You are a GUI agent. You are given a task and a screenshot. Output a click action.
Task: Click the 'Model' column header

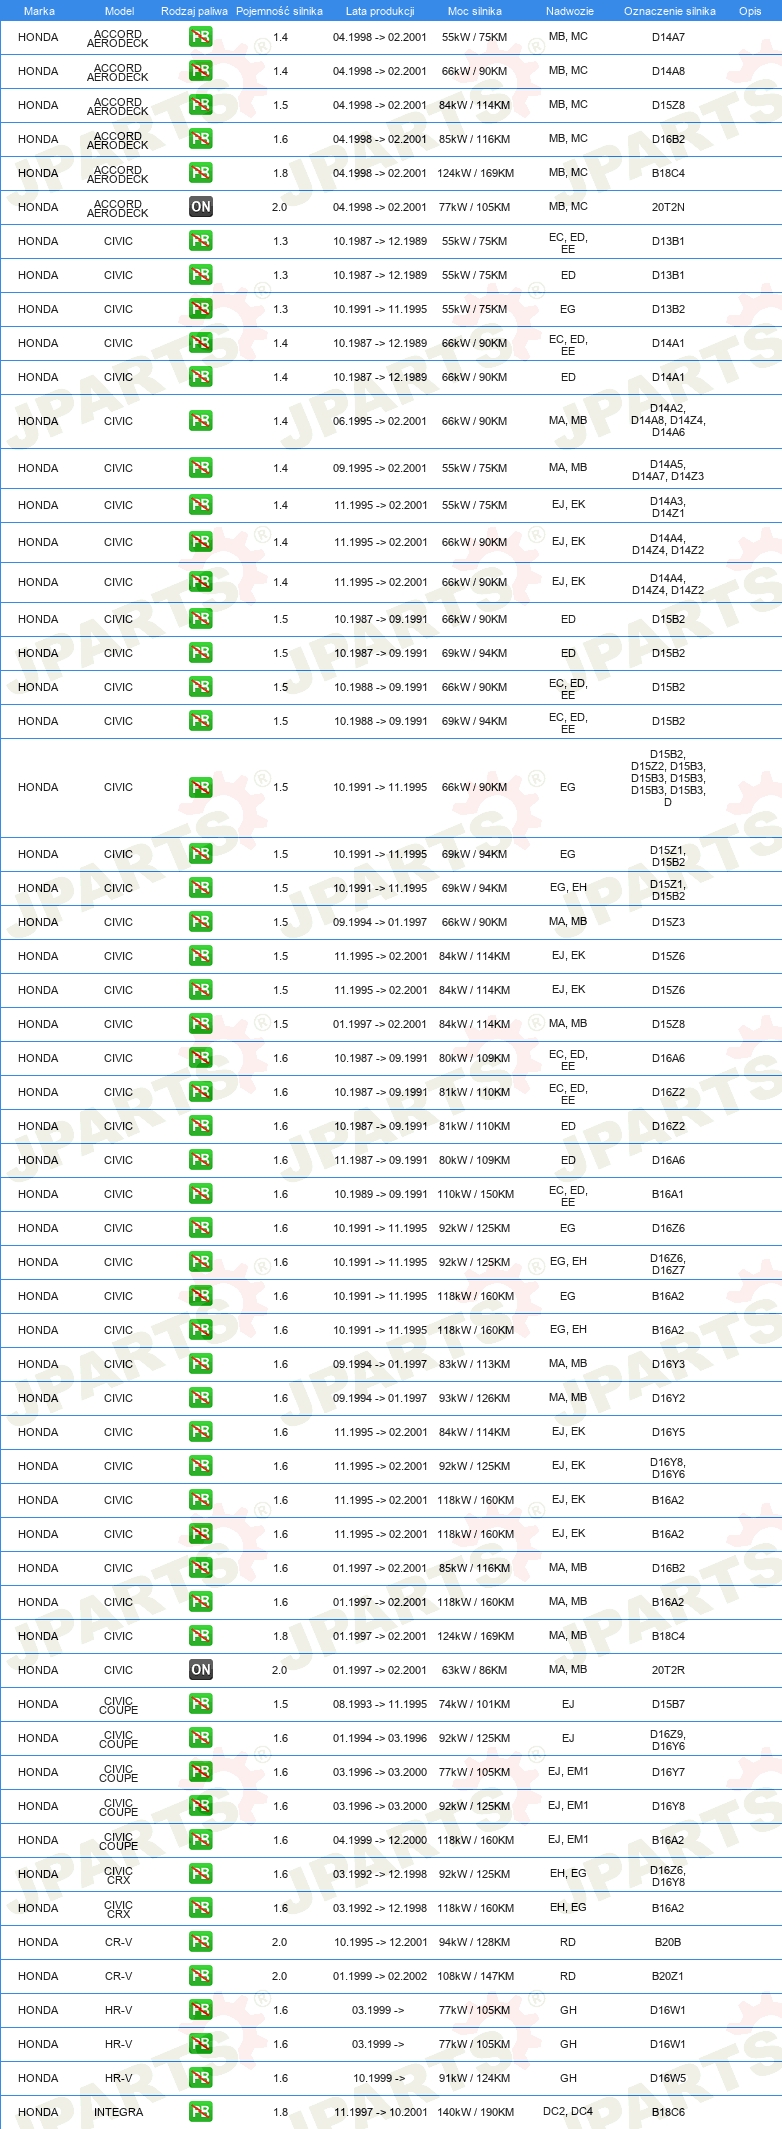click(x=119, y=11)
